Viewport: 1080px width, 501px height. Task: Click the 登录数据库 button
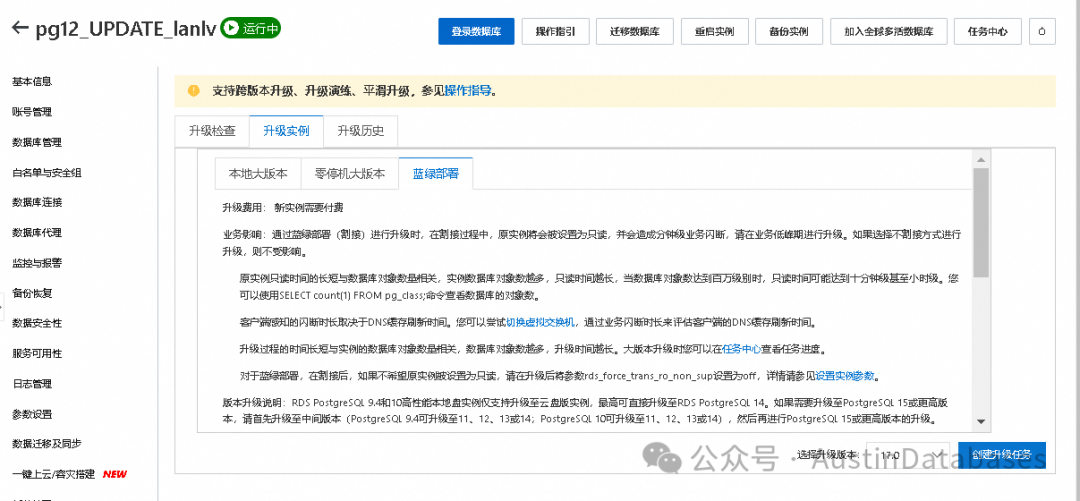coord(476,32)
